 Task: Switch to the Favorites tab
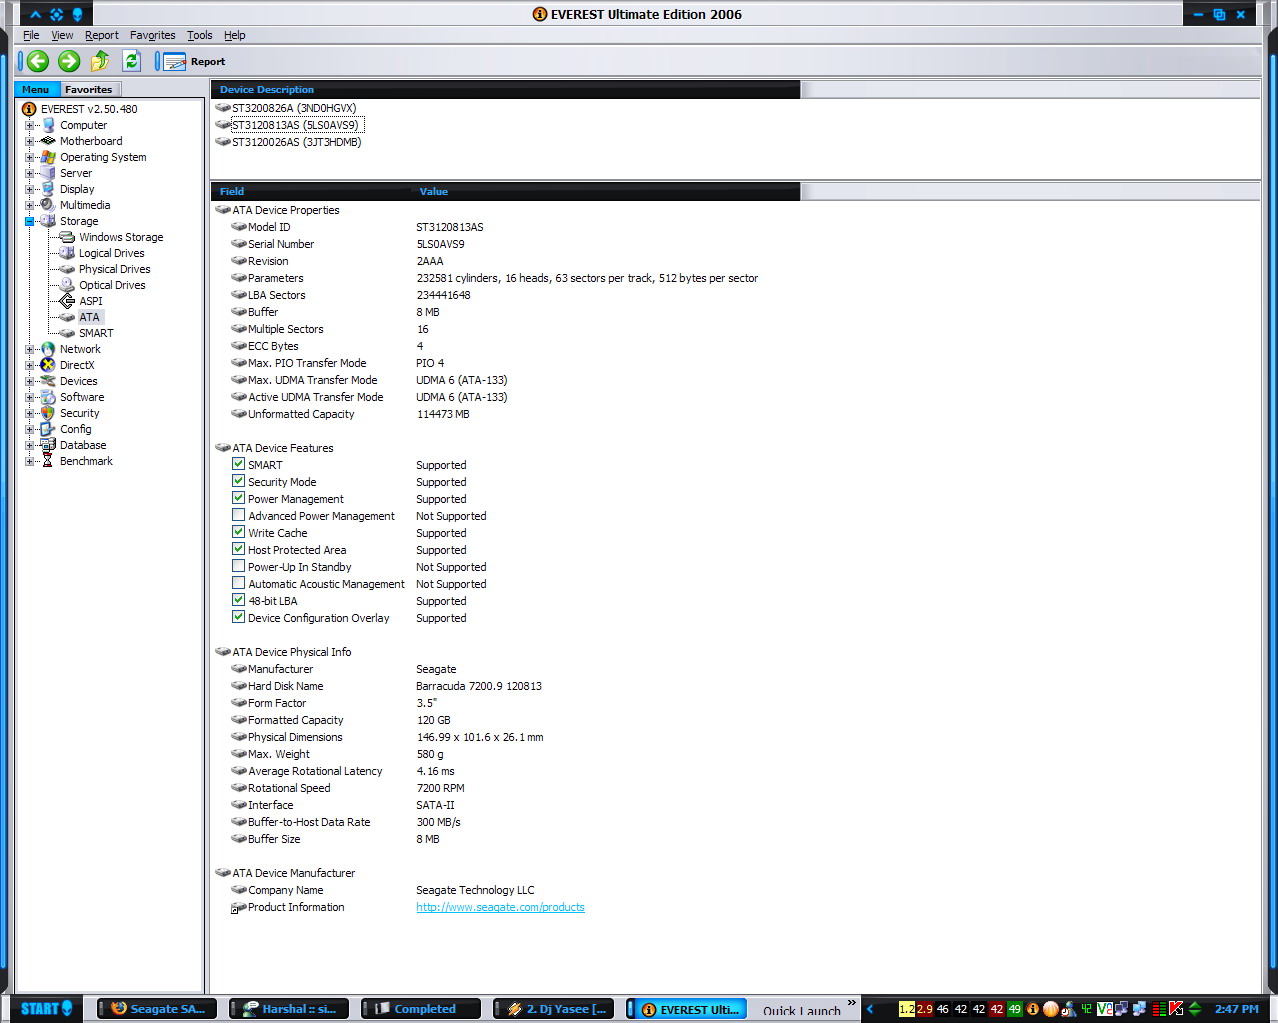(89, 89)
